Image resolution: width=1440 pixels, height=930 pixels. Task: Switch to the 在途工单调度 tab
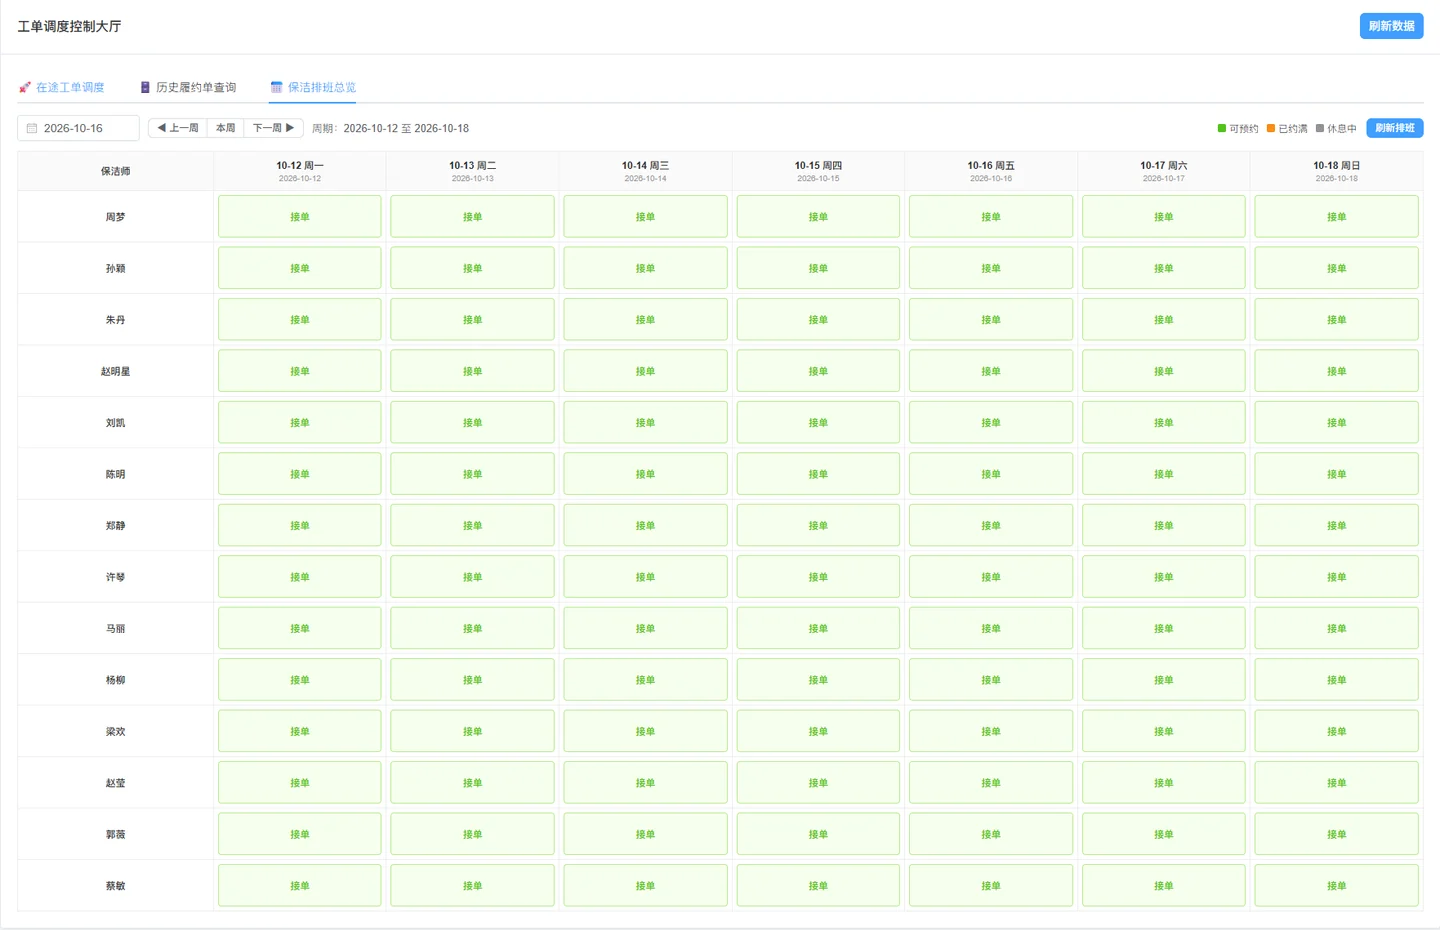(61, 87)
